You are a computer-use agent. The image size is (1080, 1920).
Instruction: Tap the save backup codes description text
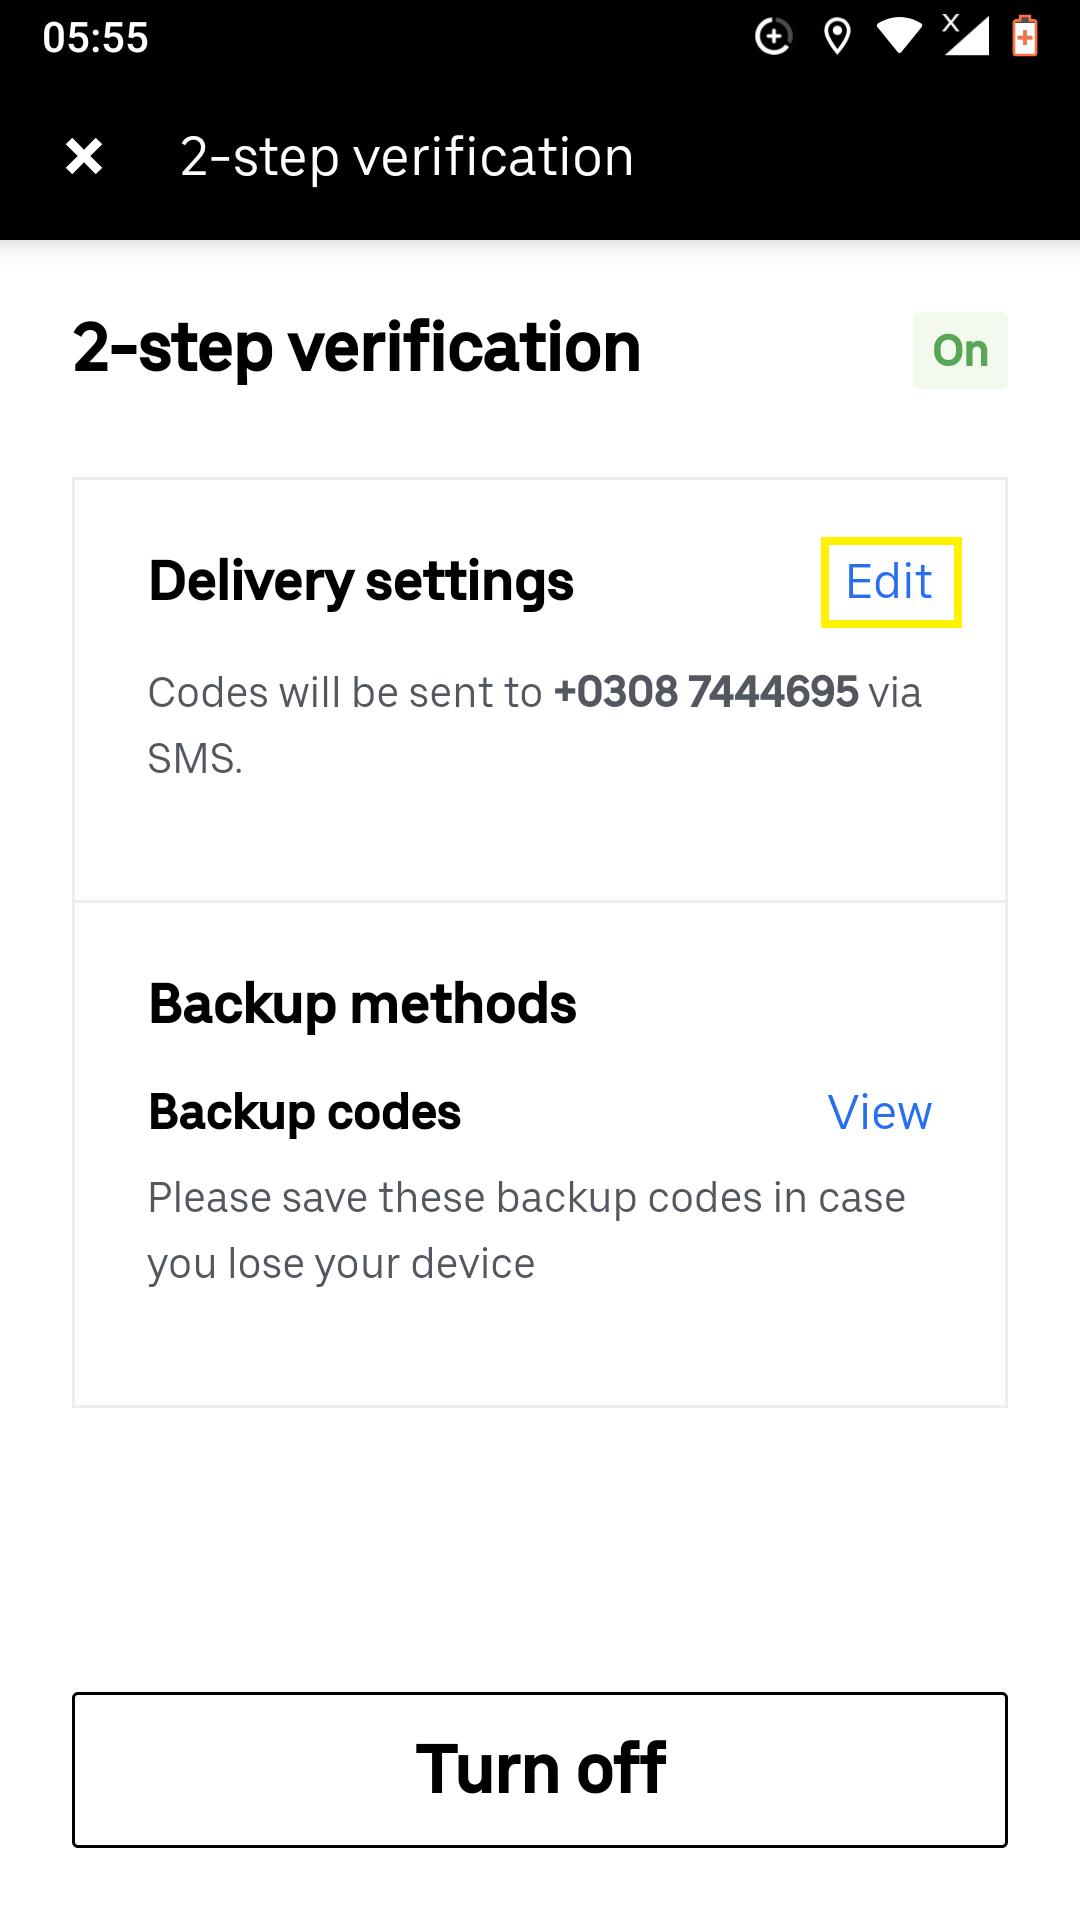coord(527,1231)
